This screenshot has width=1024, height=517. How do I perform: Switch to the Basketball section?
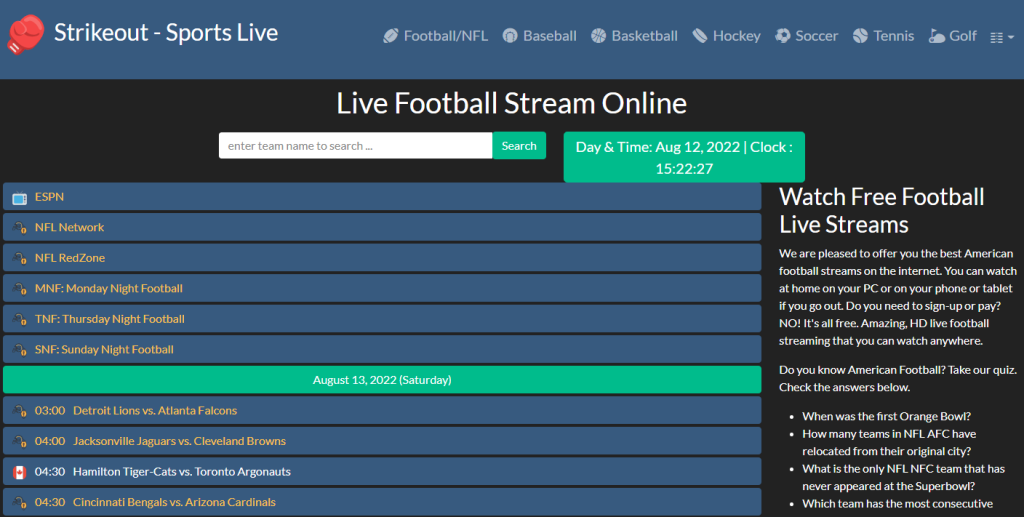coord(644,36)
